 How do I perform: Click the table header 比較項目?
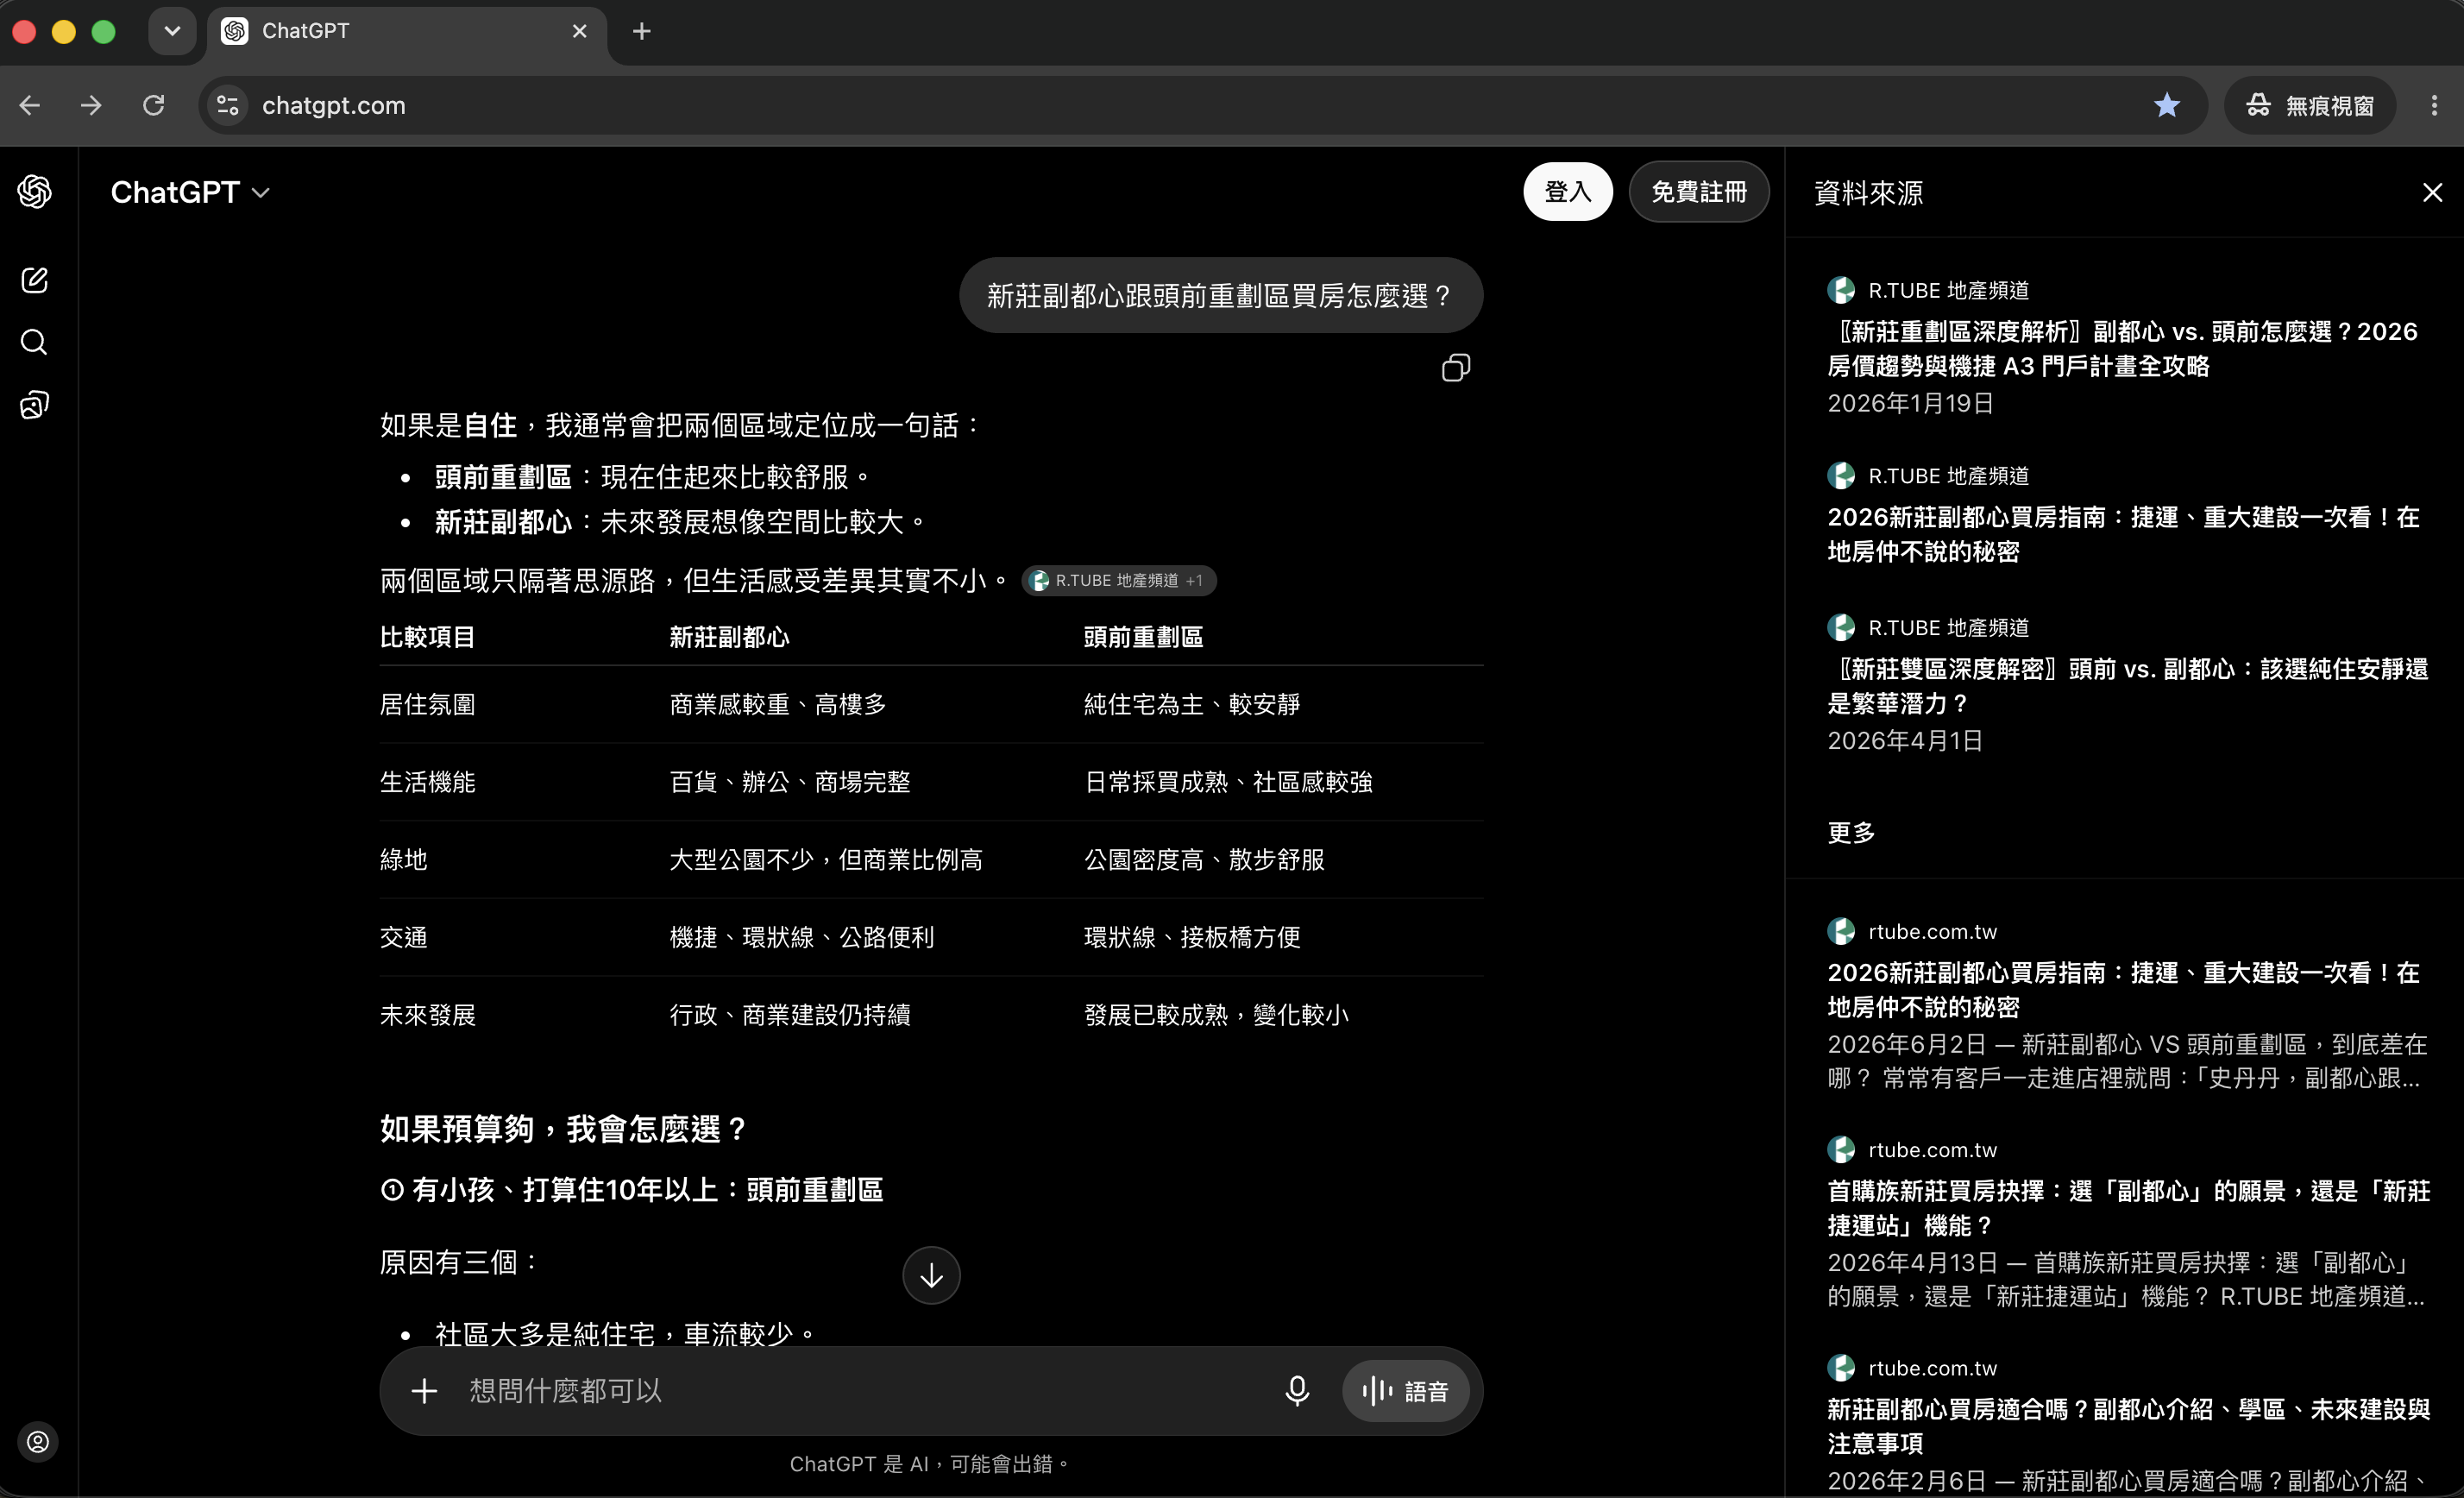coord(427,637)
